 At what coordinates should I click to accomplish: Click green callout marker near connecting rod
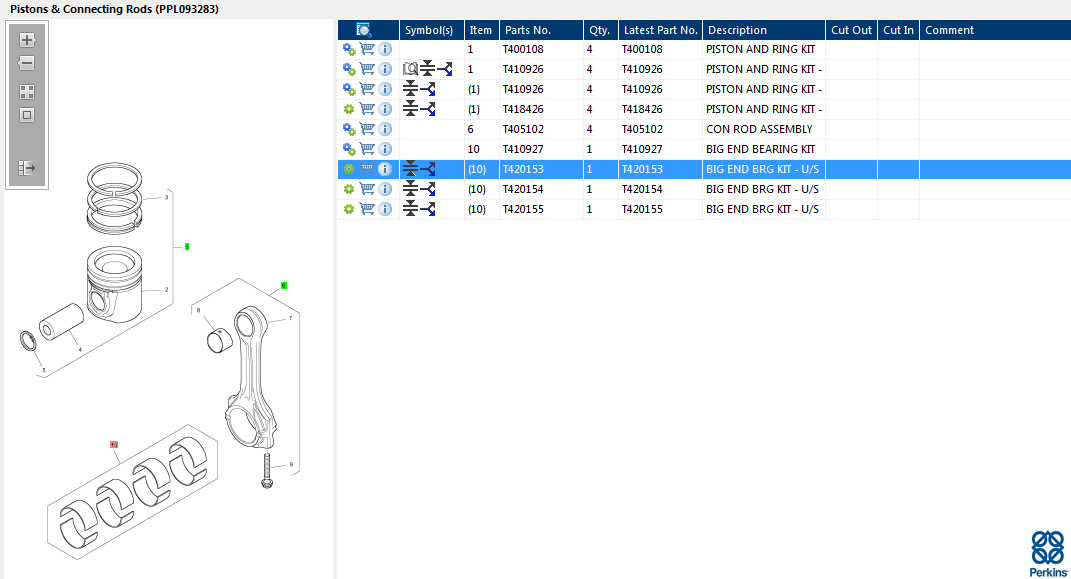click(x=284, y=285)
